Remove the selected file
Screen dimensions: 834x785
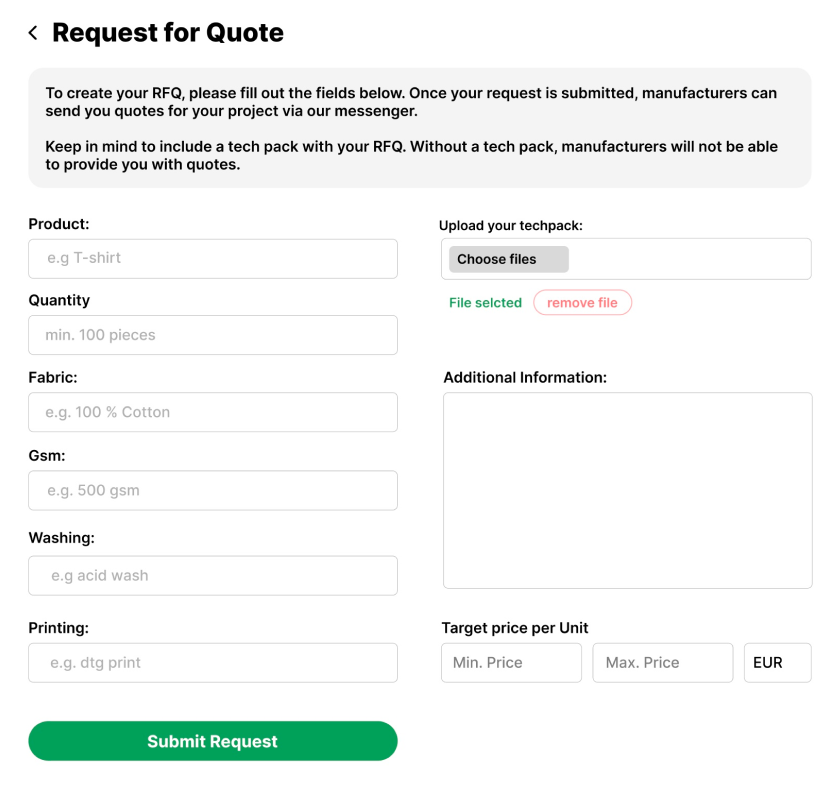(582, 303)
